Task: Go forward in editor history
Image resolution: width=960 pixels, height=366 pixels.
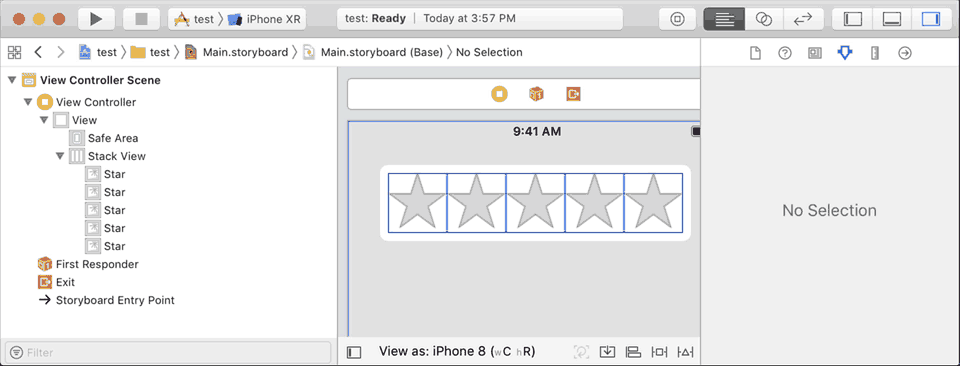Action: coord(60,52)
